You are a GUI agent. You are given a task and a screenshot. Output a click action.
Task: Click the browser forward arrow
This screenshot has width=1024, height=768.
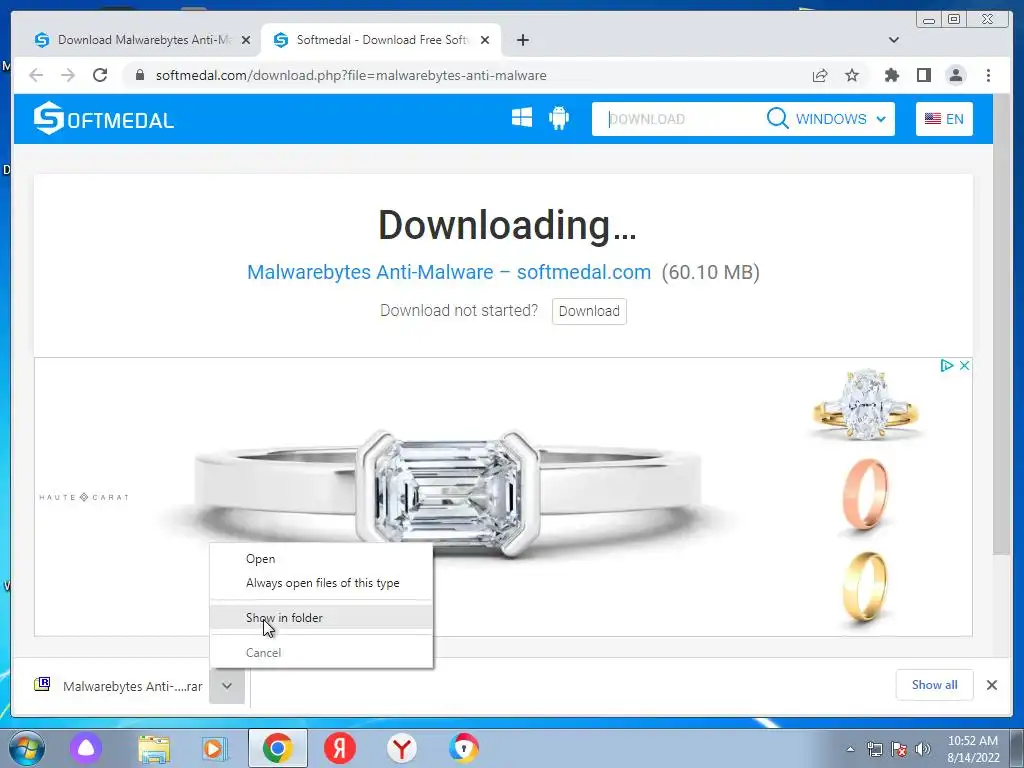pos(68,75)
